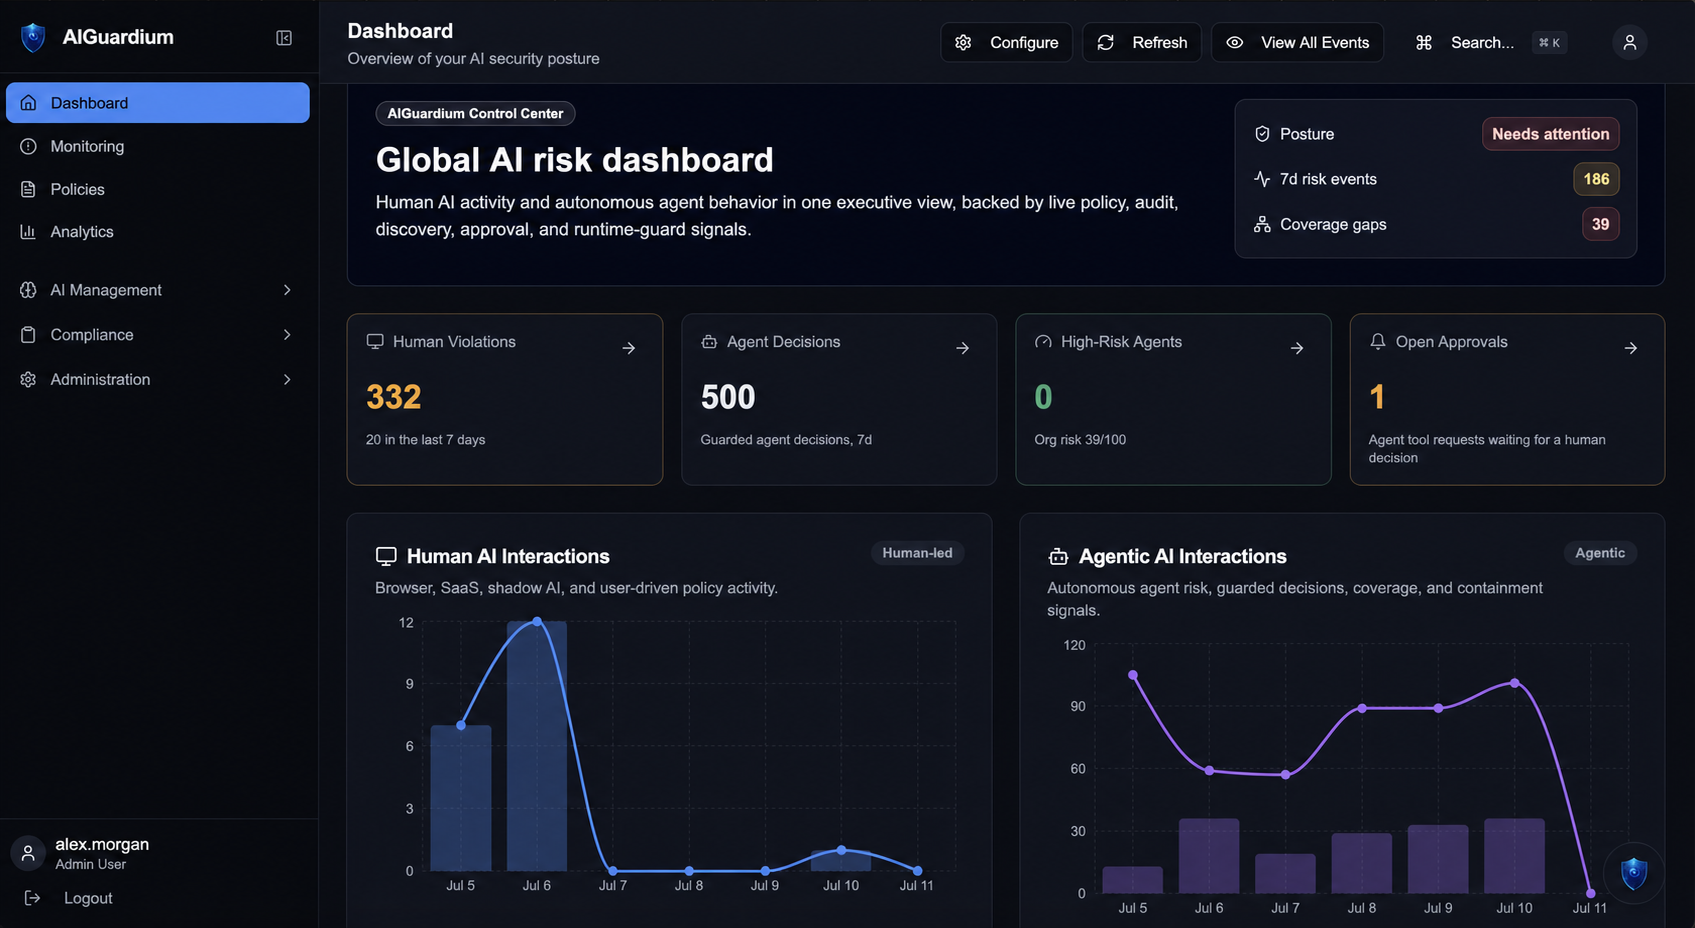The width and height of the screenshot is (1695, 928).
Task: Click the Refresh button
Action: pyautogui.click(x=1142, y=43)
